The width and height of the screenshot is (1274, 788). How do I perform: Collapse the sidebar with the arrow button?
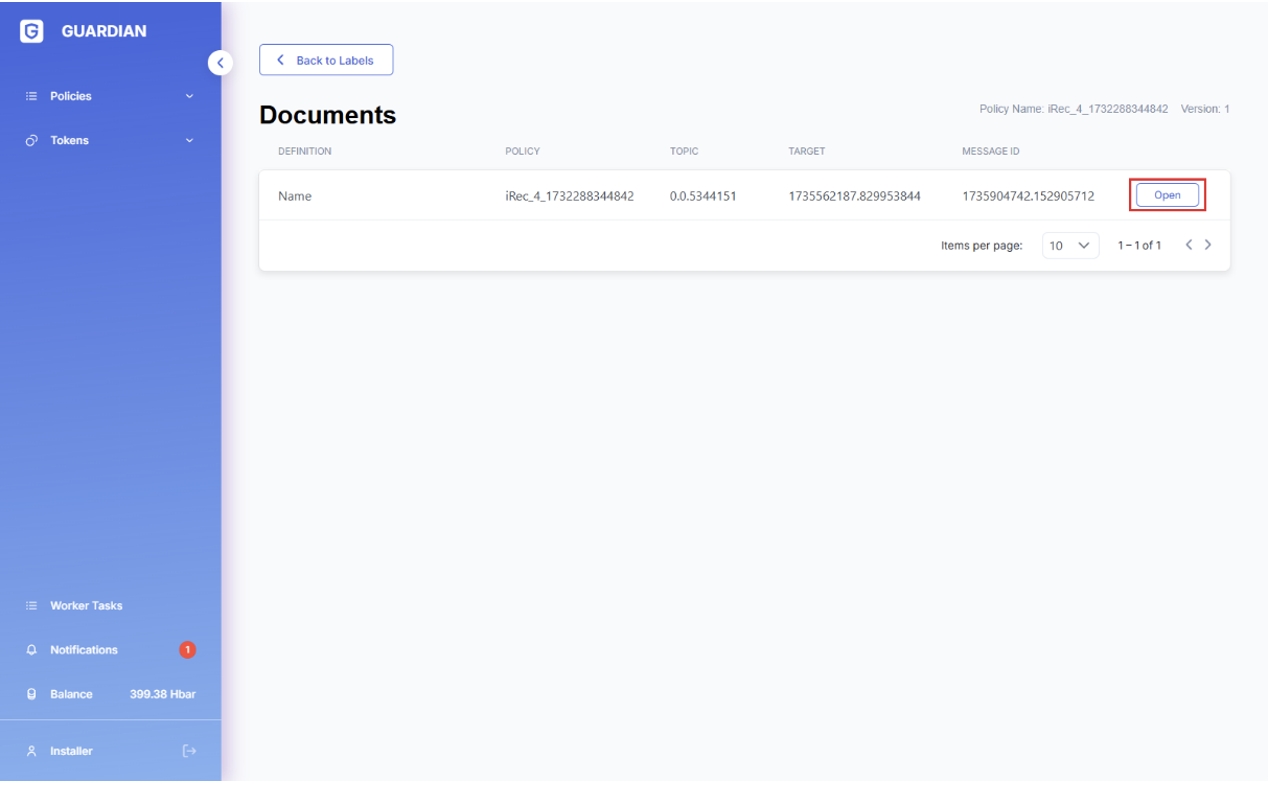point(220,63)
